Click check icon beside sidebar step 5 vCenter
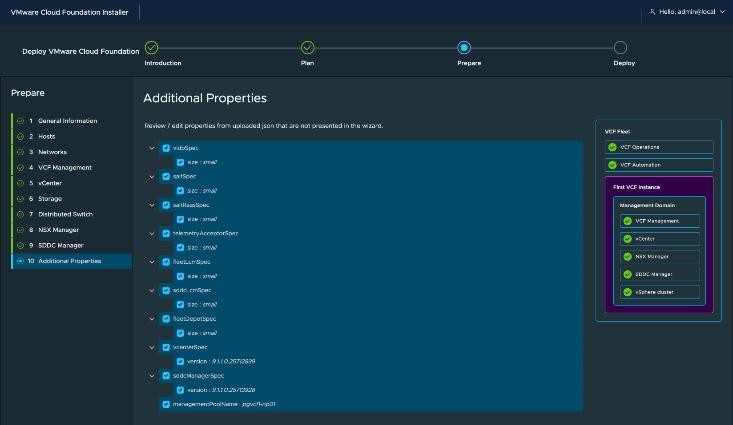Screen dimensions: 733x425 coord(20,183)
